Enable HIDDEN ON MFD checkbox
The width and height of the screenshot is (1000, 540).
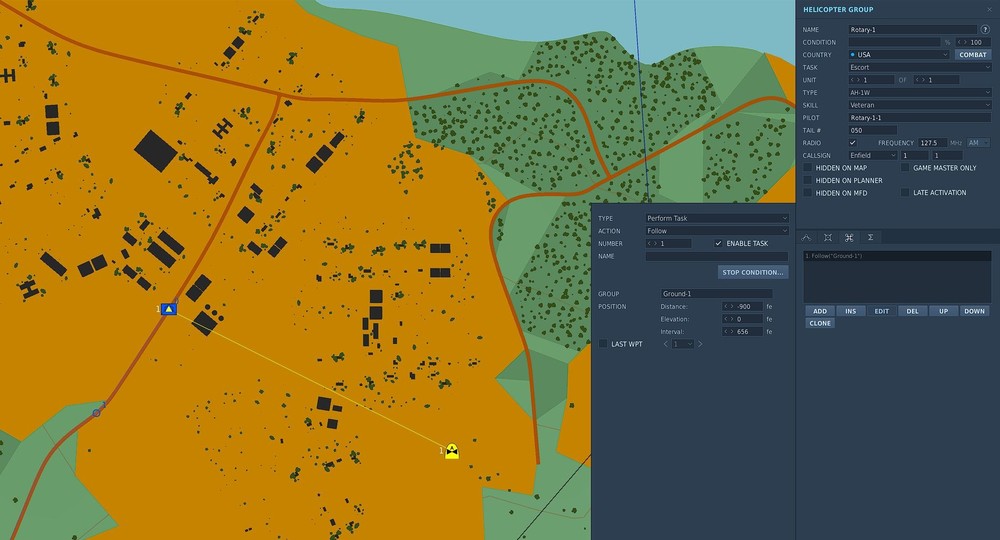click(807, 193)
